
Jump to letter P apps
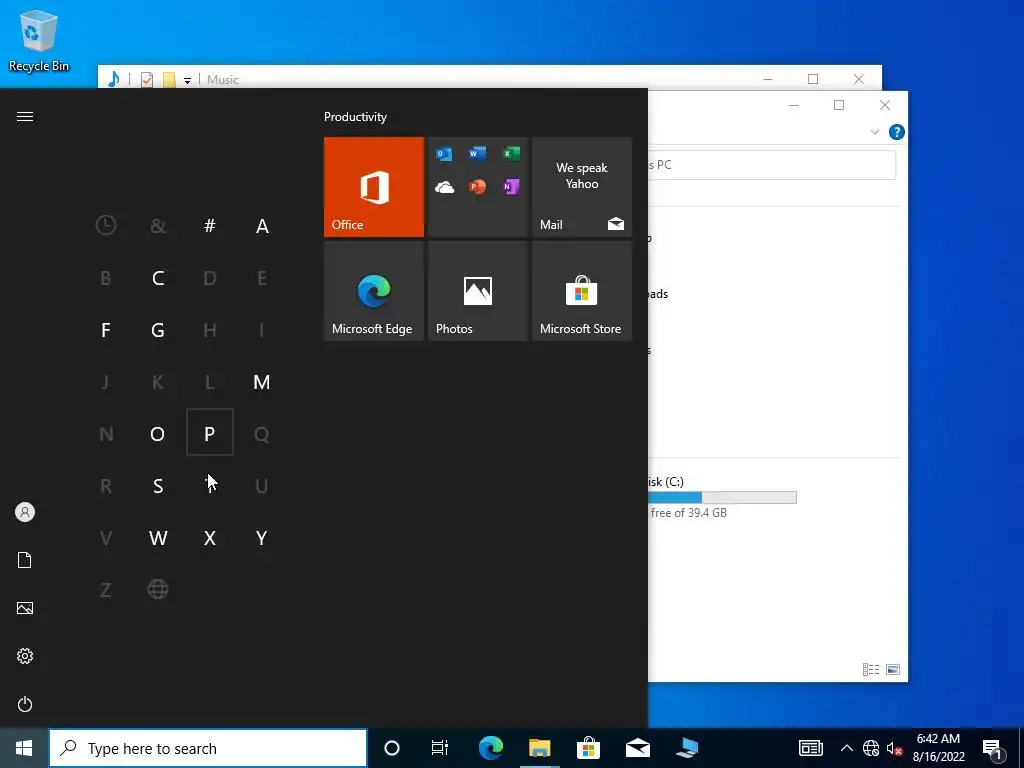(210, 432)
